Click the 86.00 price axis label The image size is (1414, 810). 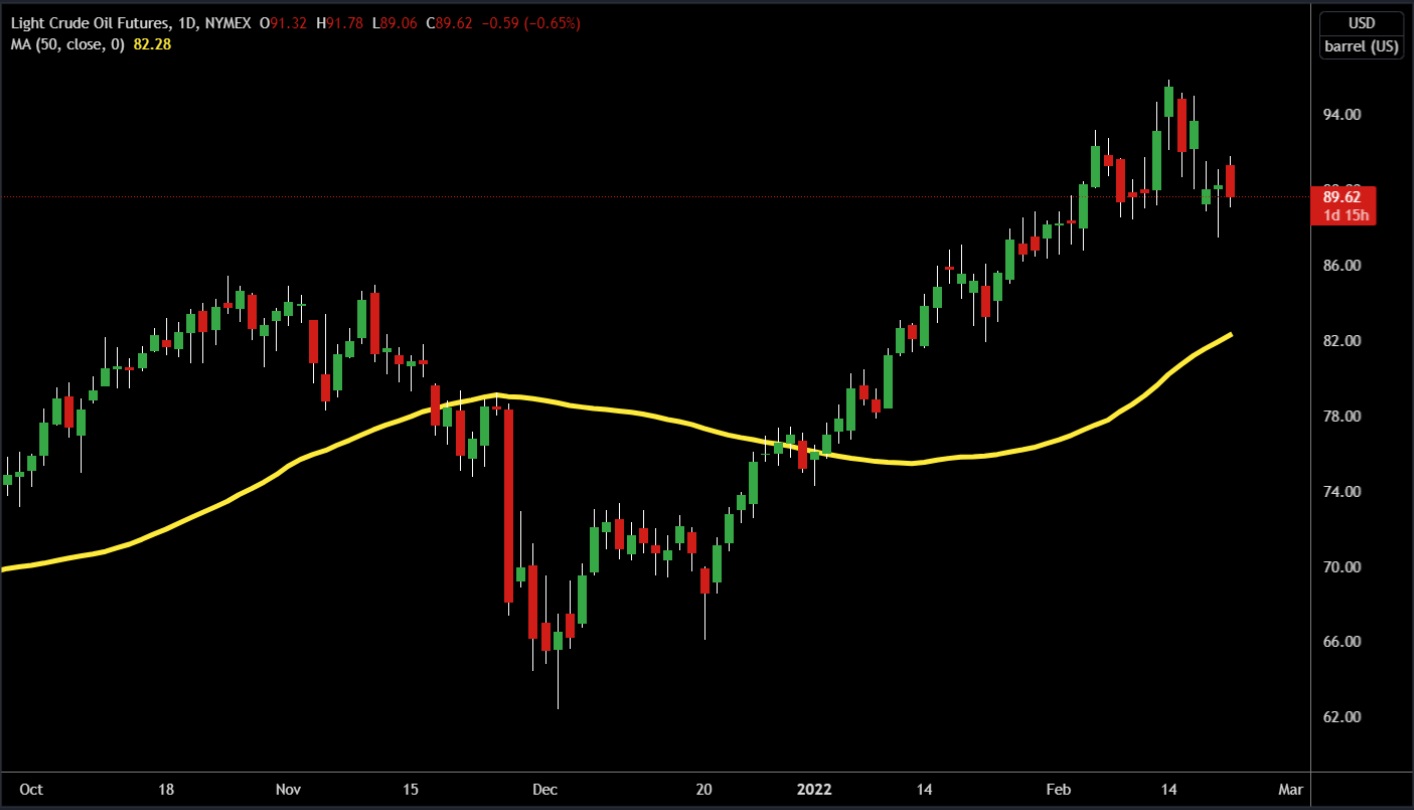click(x=1342, y=266)
